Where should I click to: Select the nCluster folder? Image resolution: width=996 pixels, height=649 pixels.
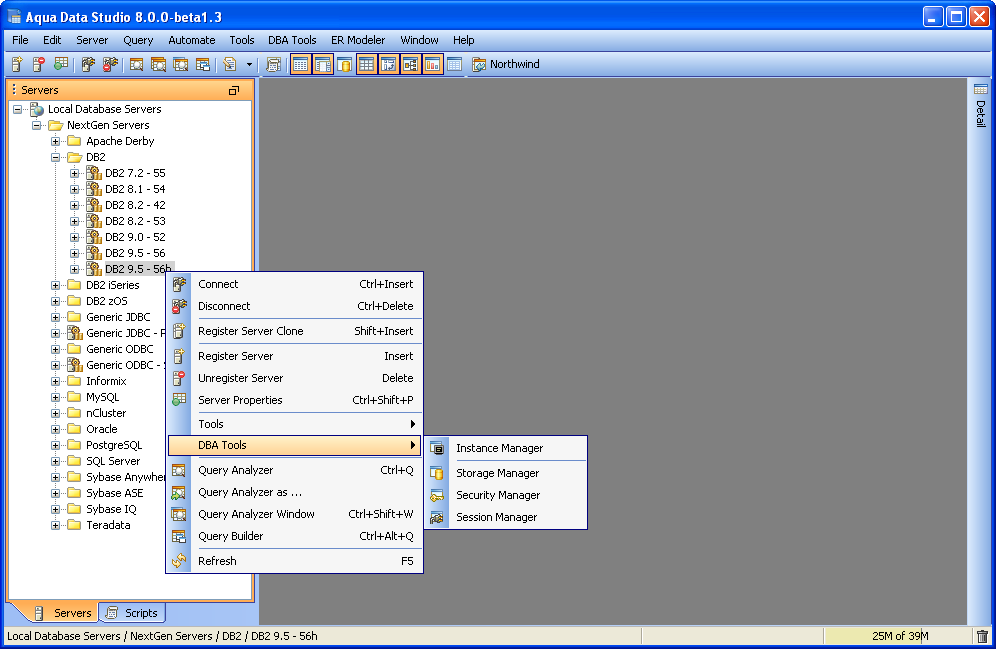click(106, 413)
